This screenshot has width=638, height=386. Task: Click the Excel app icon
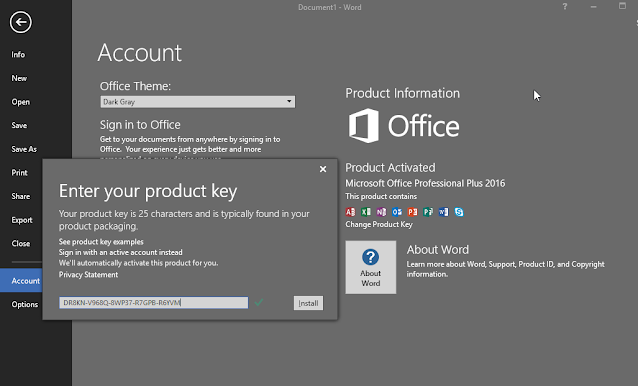tap(366, 212)
